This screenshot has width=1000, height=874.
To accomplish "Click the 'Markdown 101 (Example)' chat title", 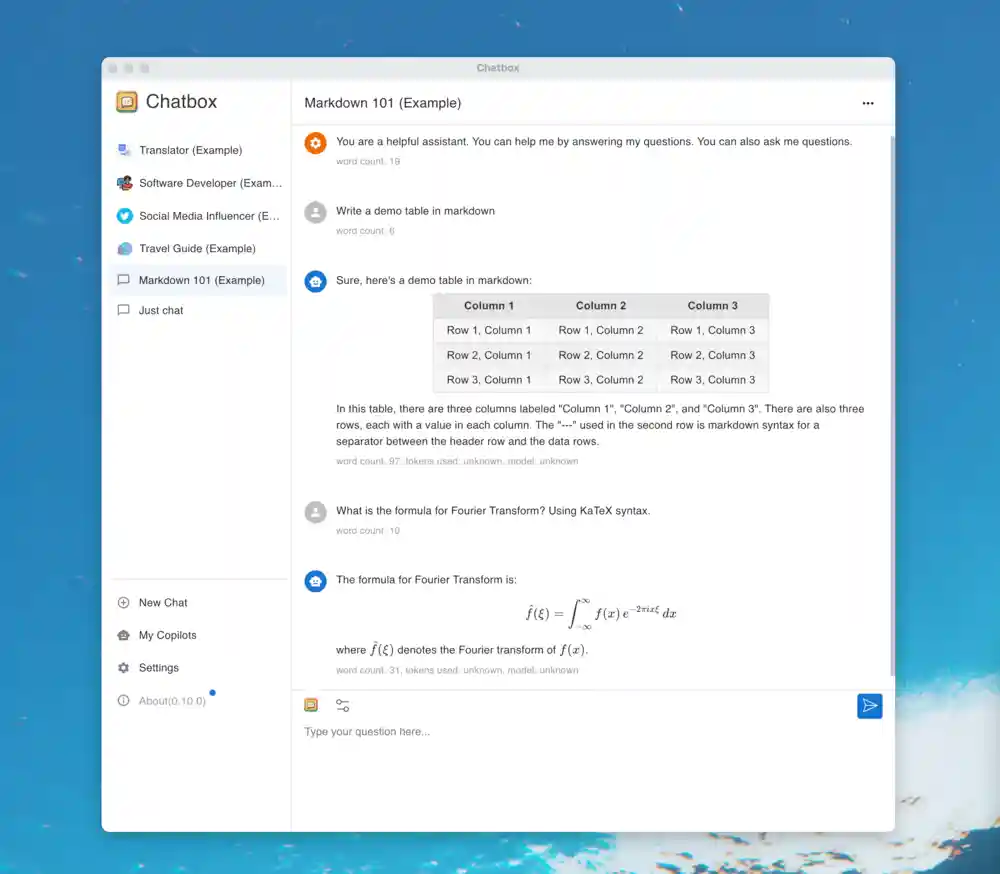I will pos(383,103).
